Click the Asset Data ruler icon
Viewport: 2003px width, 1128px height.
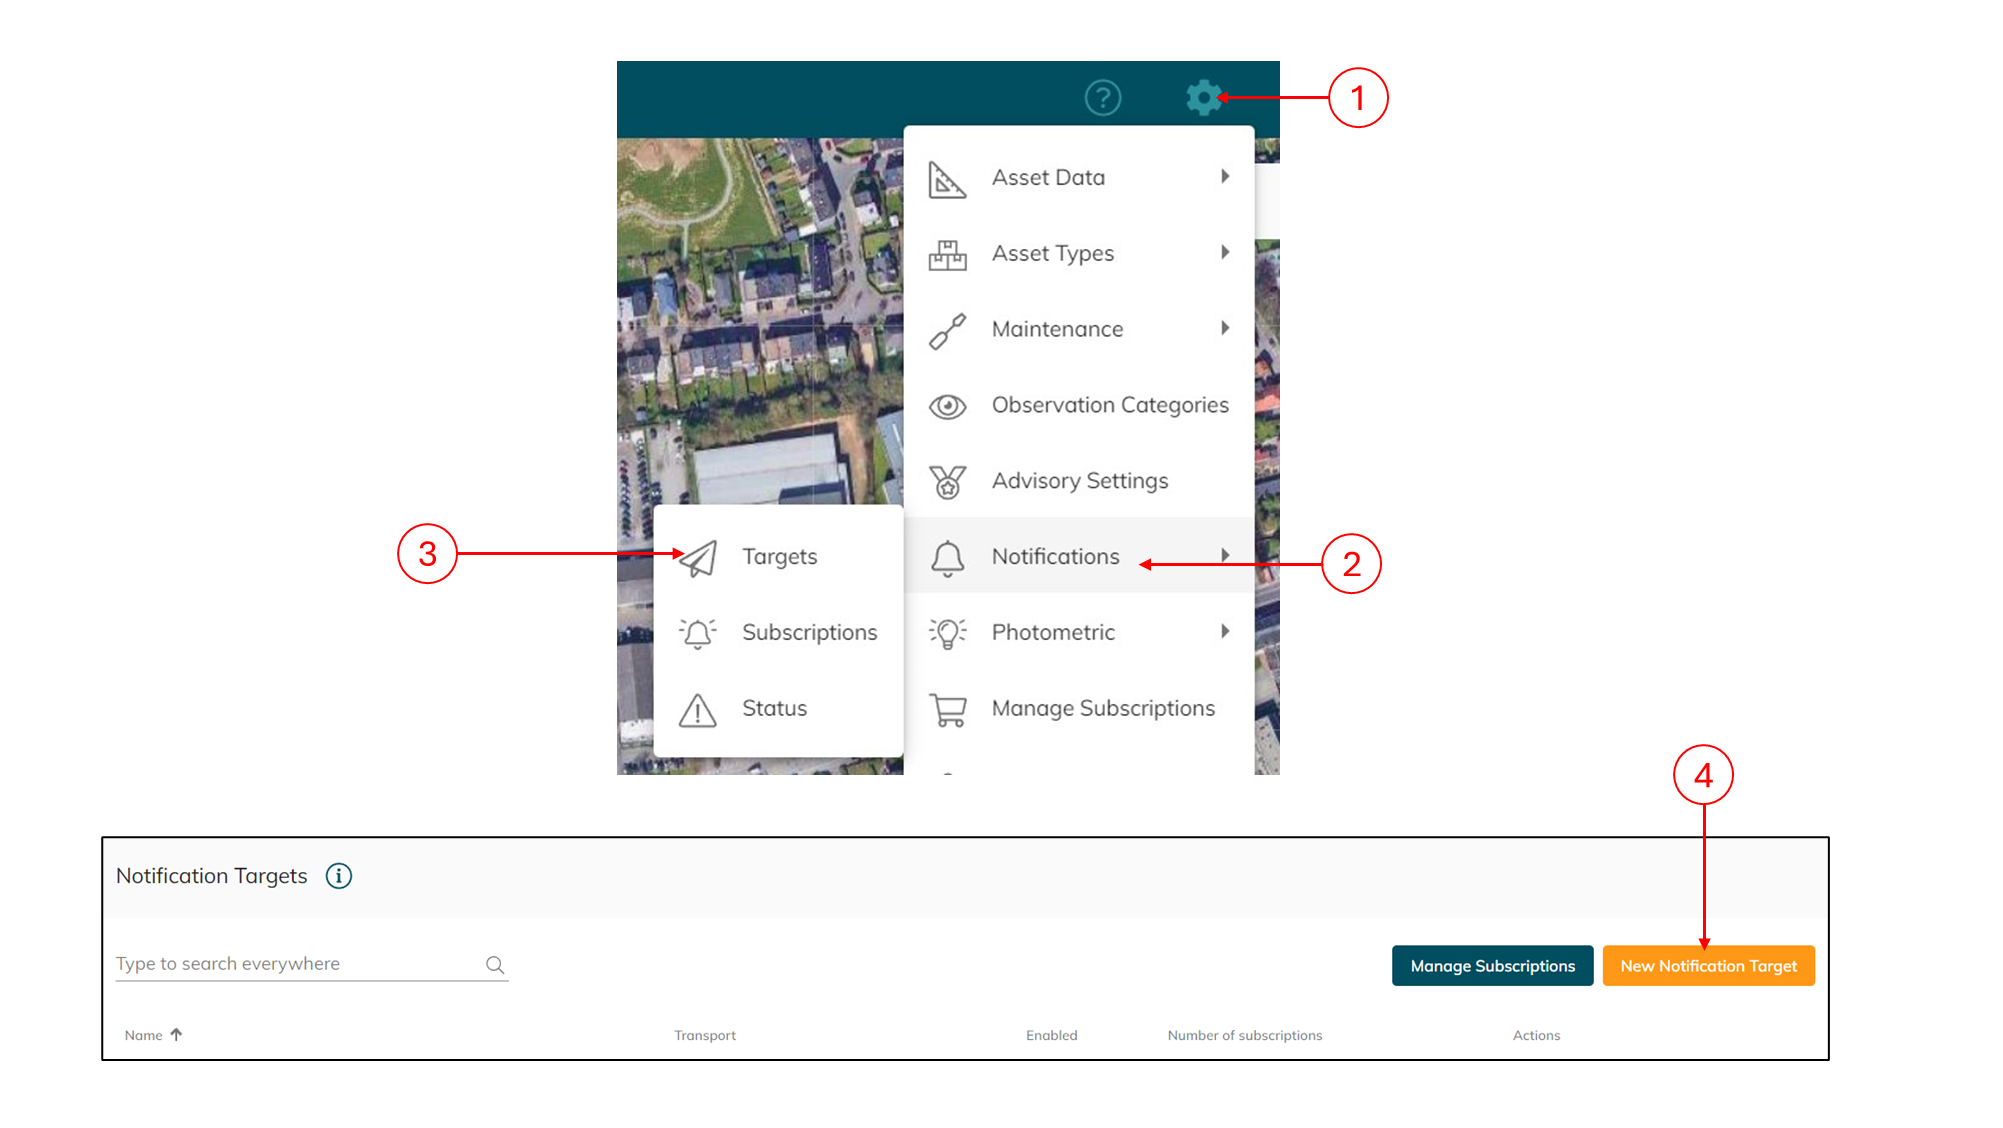[947, 179]
